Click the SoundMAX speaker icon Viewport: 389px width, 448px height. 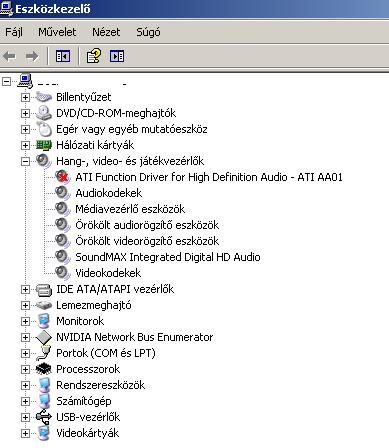63,257
